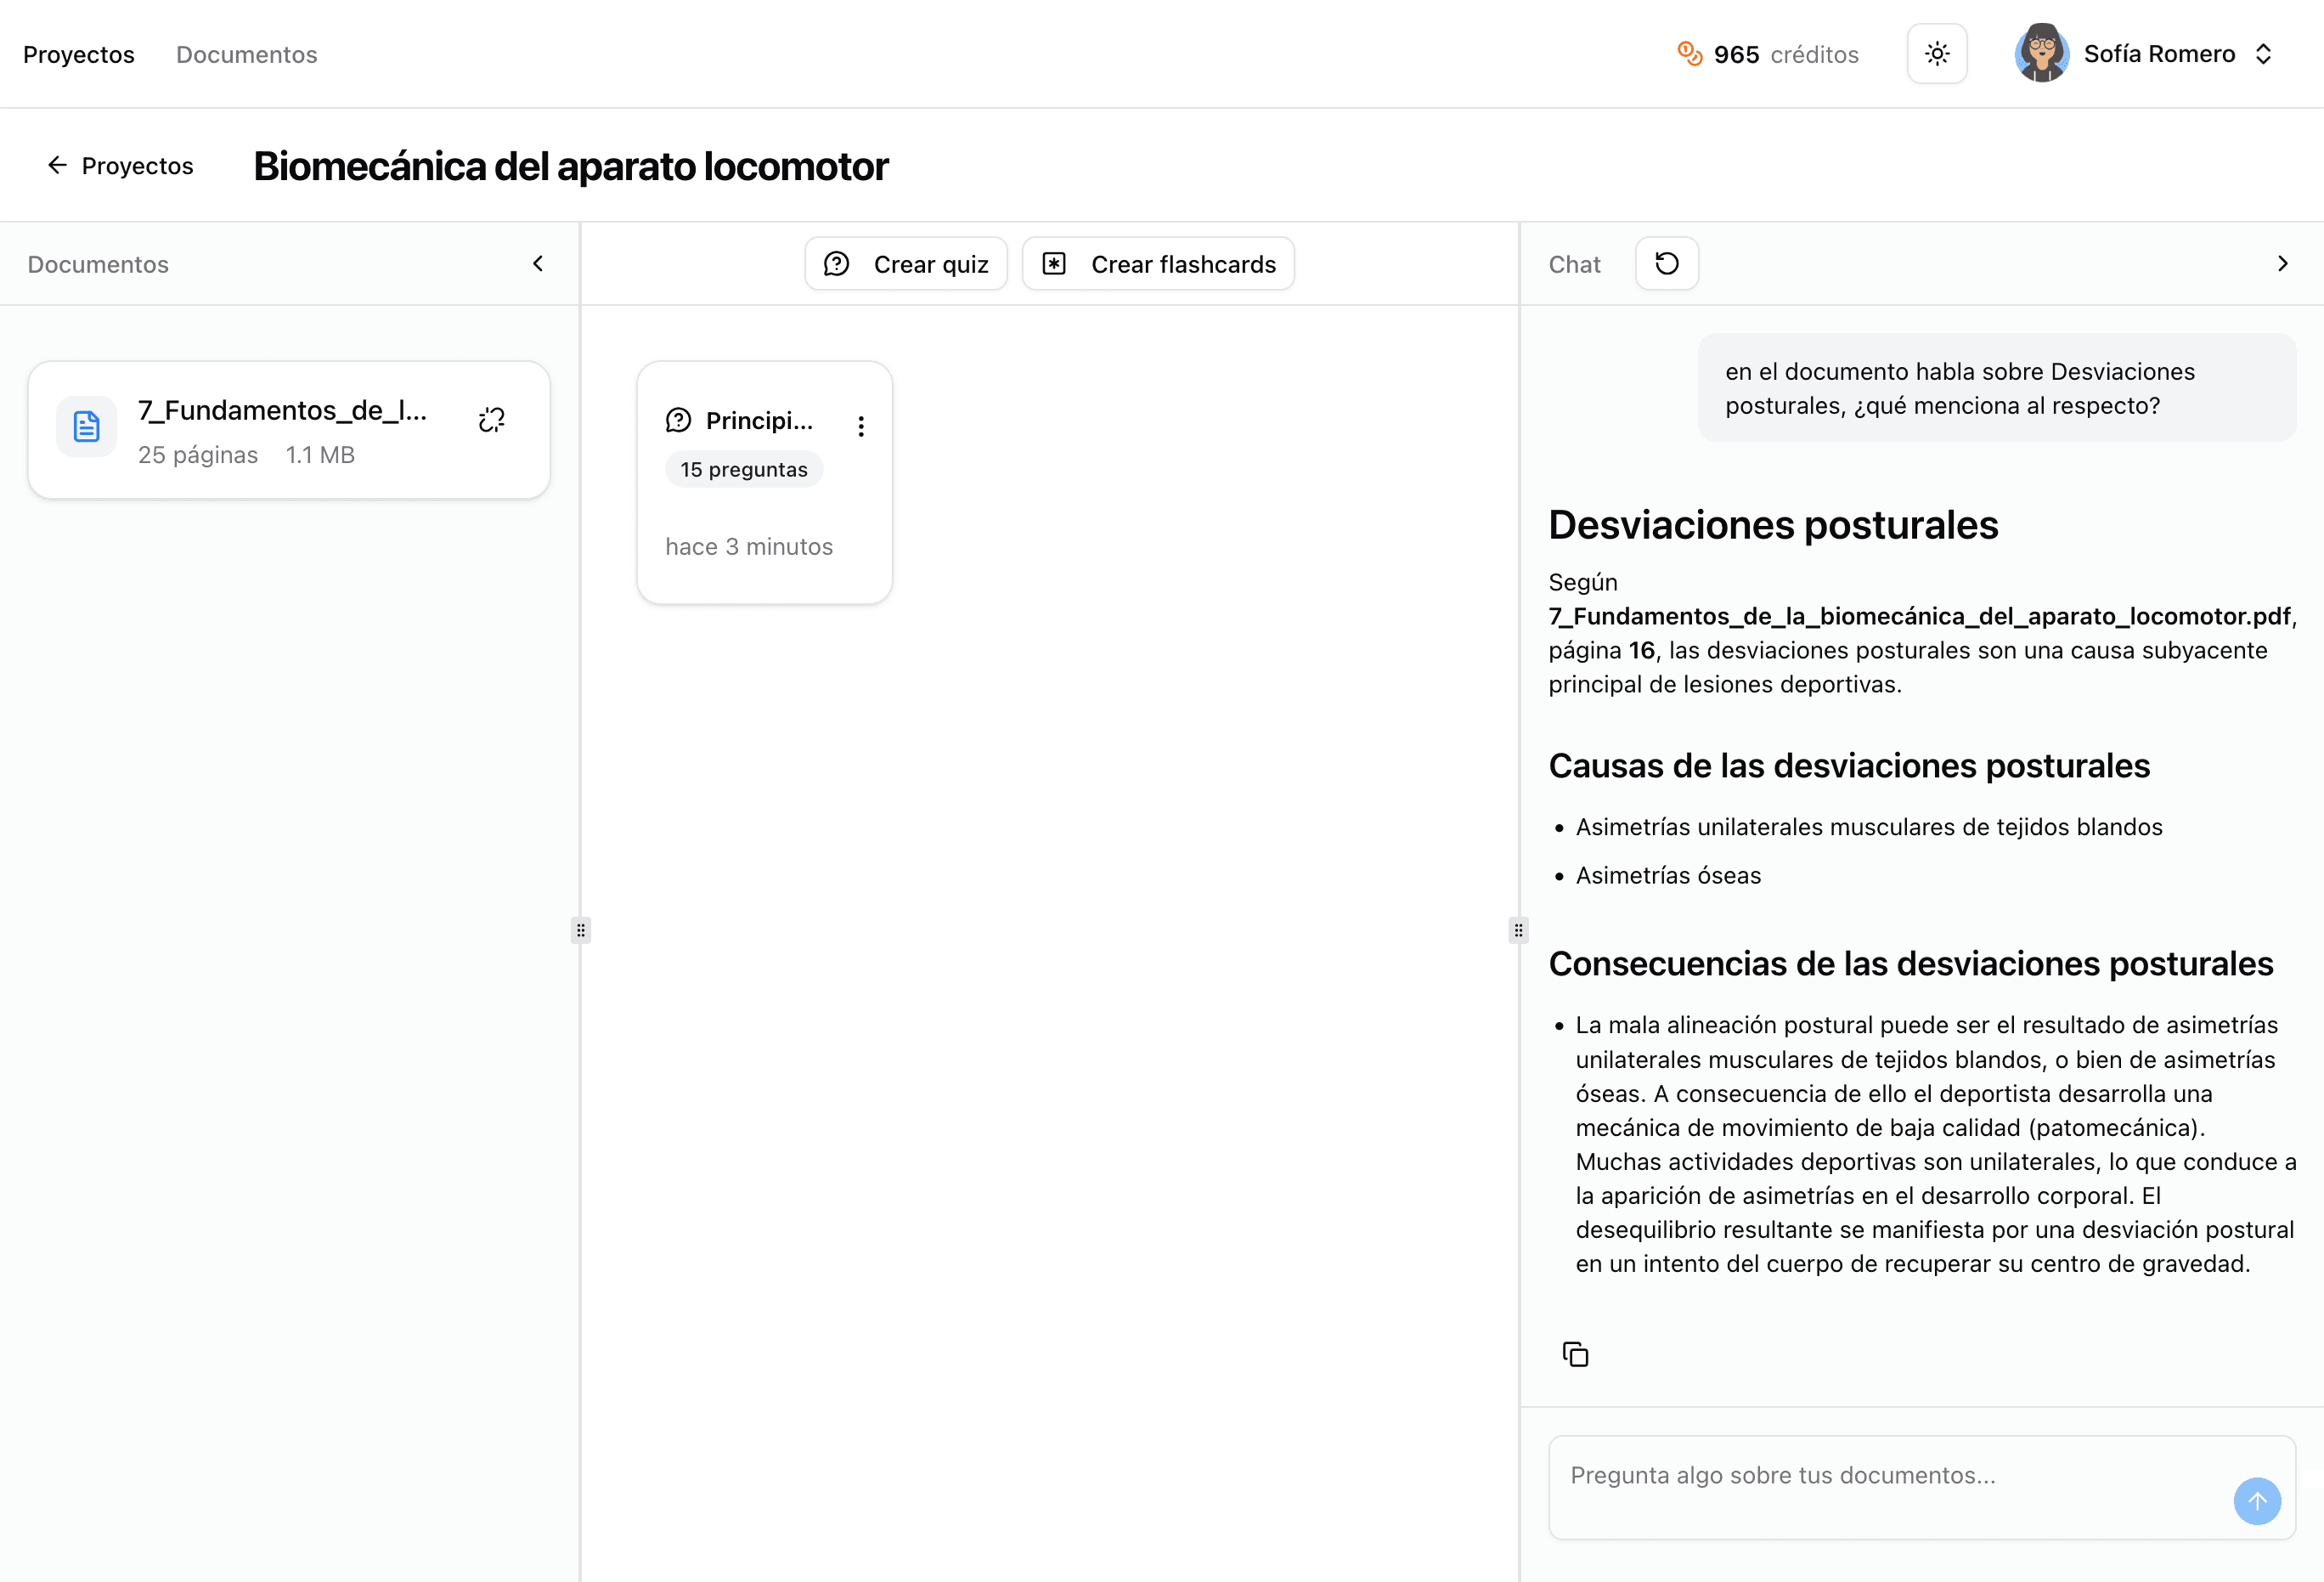Go to Proyectos in the top navigation
Image resolution: width=2324 pixels, height=1582 pixels.
pos(78,54)
